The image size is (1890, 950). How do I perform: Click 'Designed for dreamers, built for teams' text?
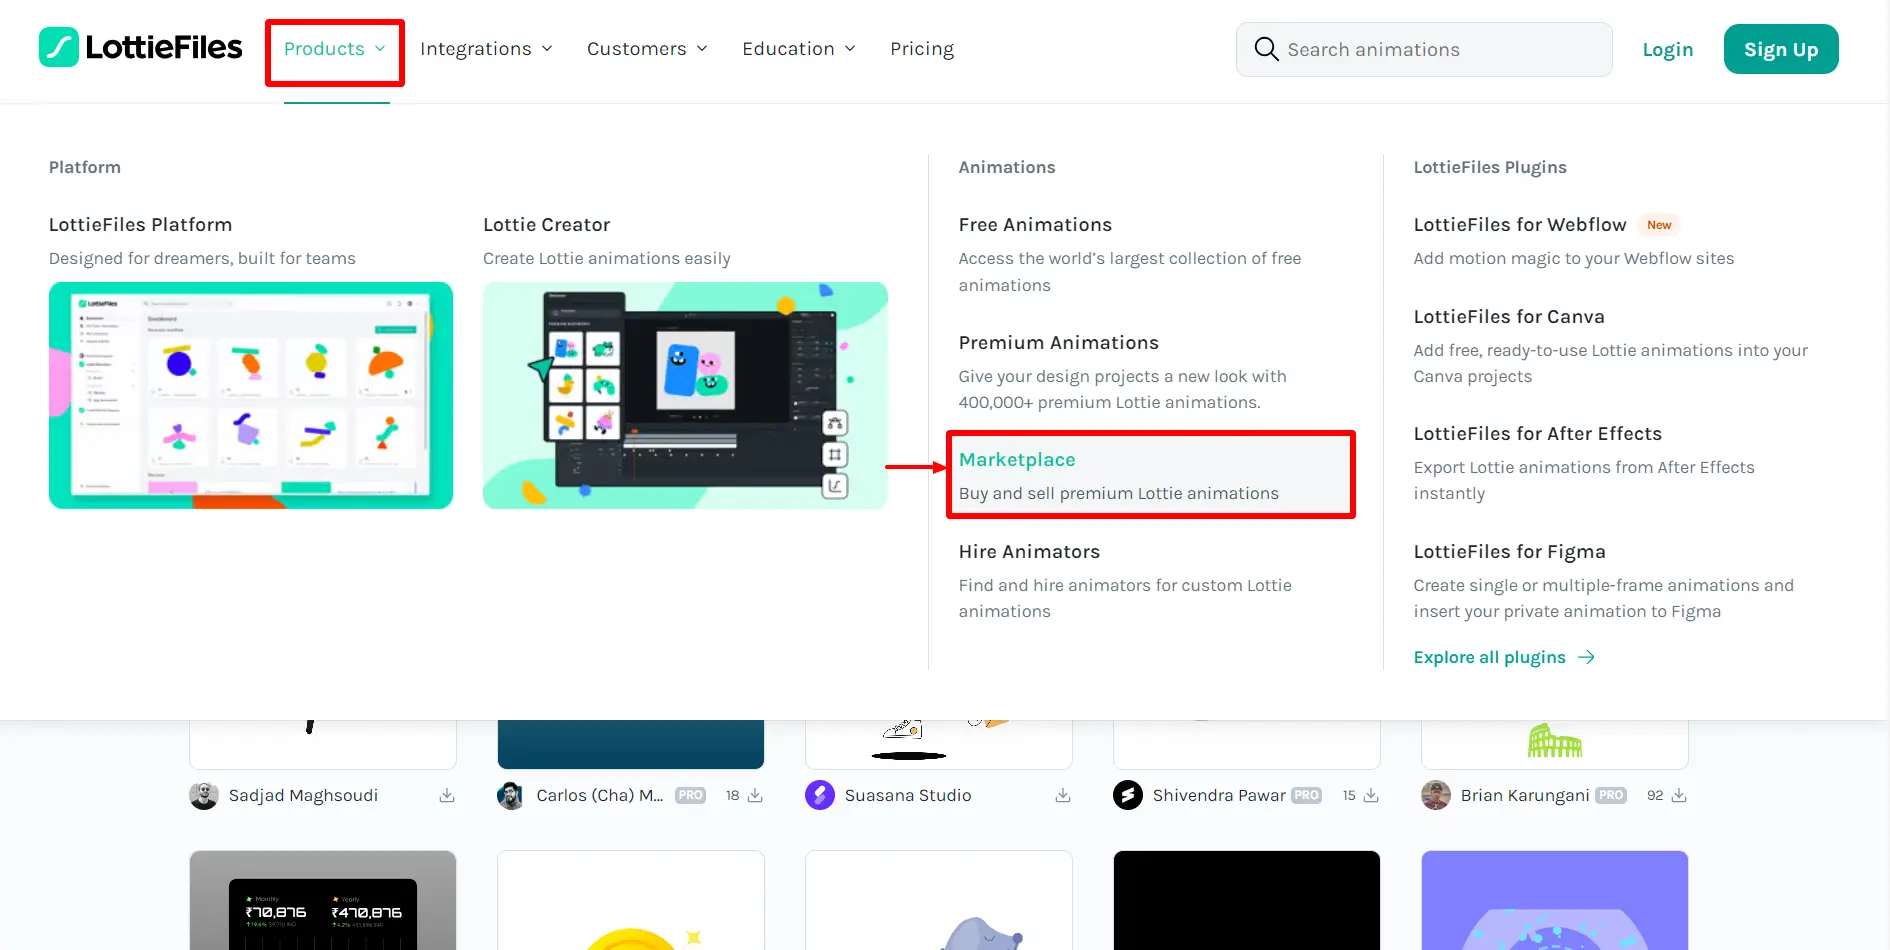click(202, 258)
